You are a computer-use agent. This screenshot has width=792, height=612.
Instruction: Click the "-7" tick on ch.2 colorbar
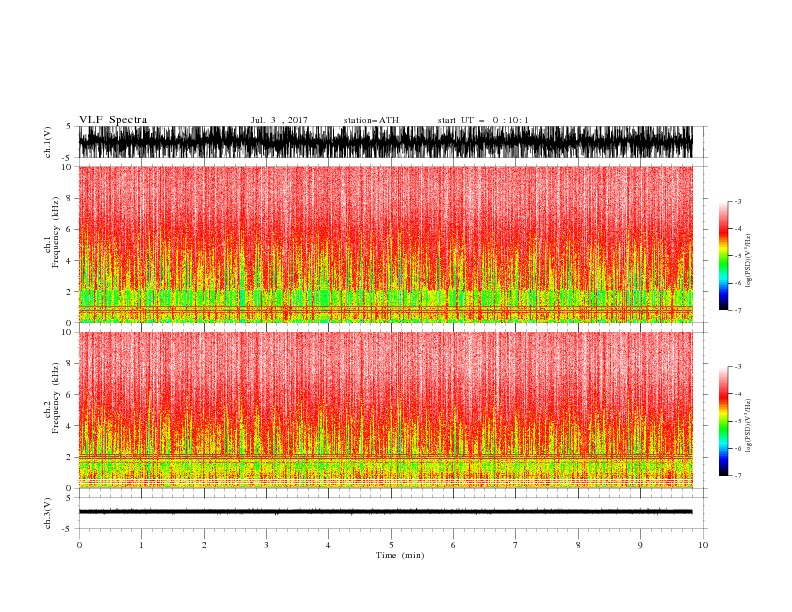(x=738, y=476)
